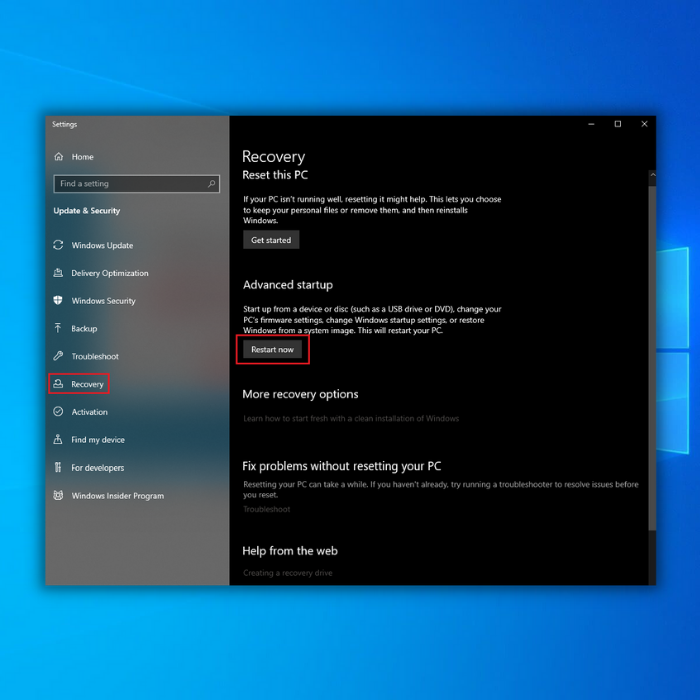The width and height of the screenshot is (700, 700).
Task: Click the Update & Security heading
Action: click(x=87, y=211)
